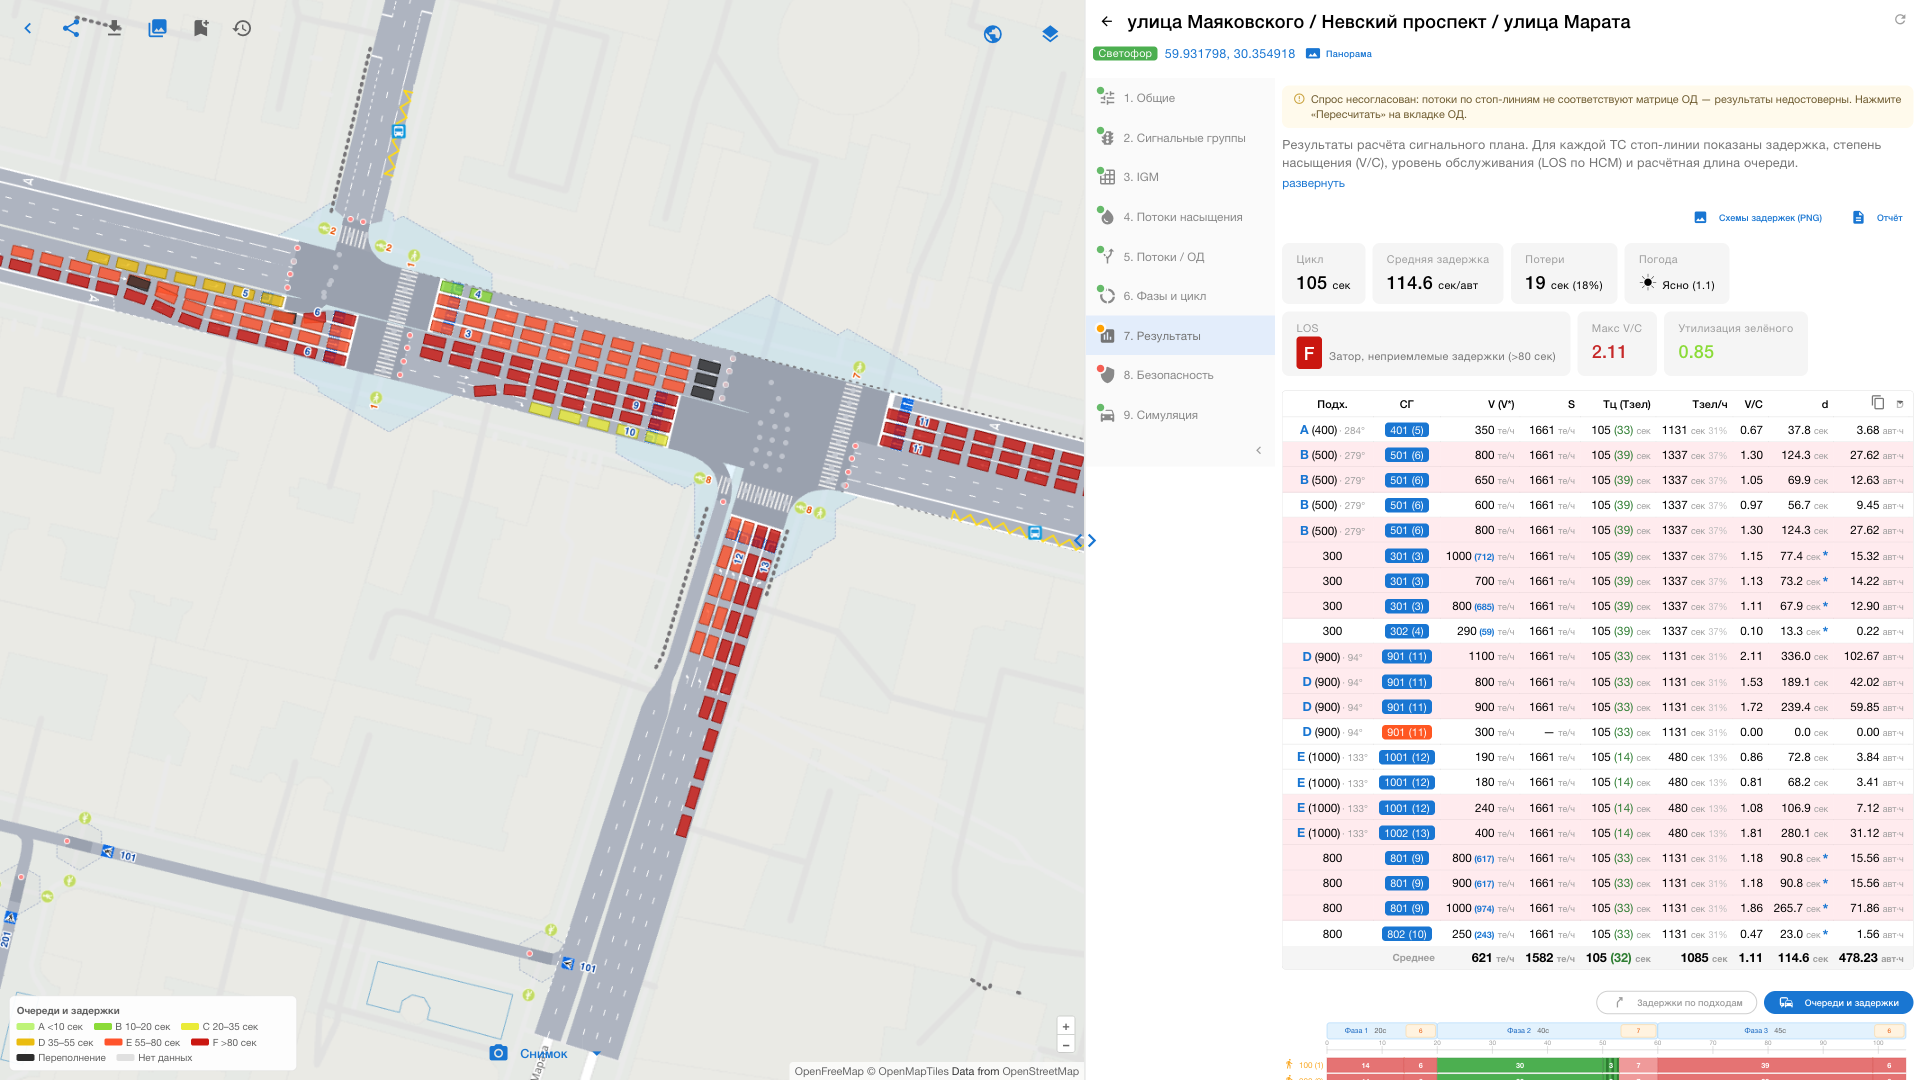Click the Утилизация зелёного 0.85 card
The image size is (1920, 1080).
(1735, 343)
